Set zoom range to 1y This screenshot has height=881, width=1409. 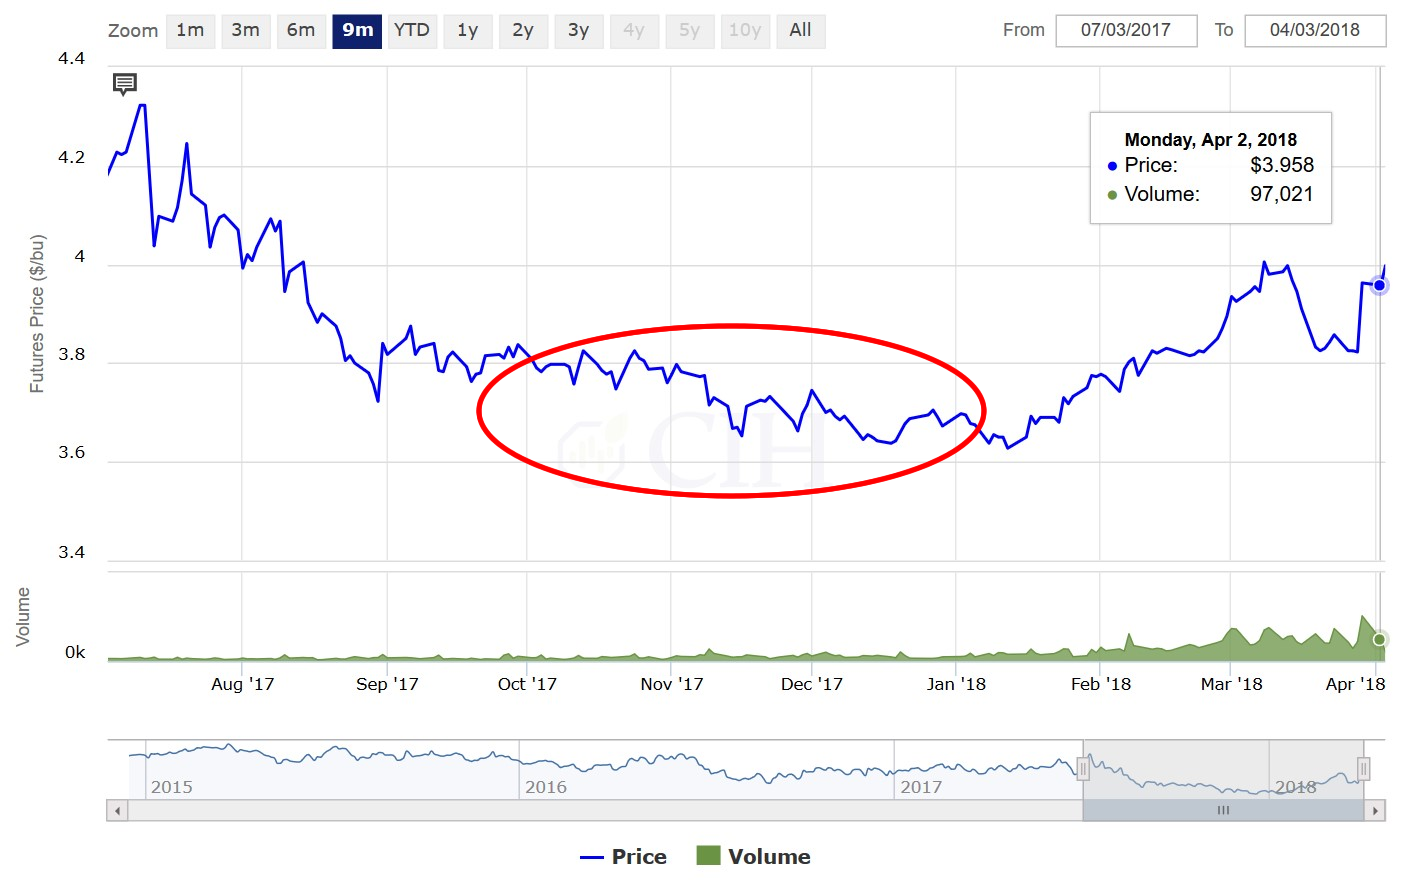coord(468,30)
